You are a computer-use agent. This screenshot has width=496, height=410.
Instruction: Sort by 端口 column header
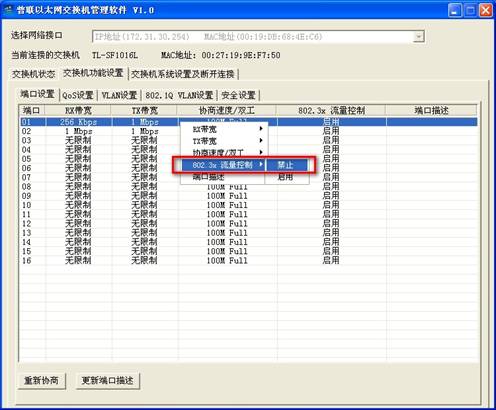click(x=32, y=110)
